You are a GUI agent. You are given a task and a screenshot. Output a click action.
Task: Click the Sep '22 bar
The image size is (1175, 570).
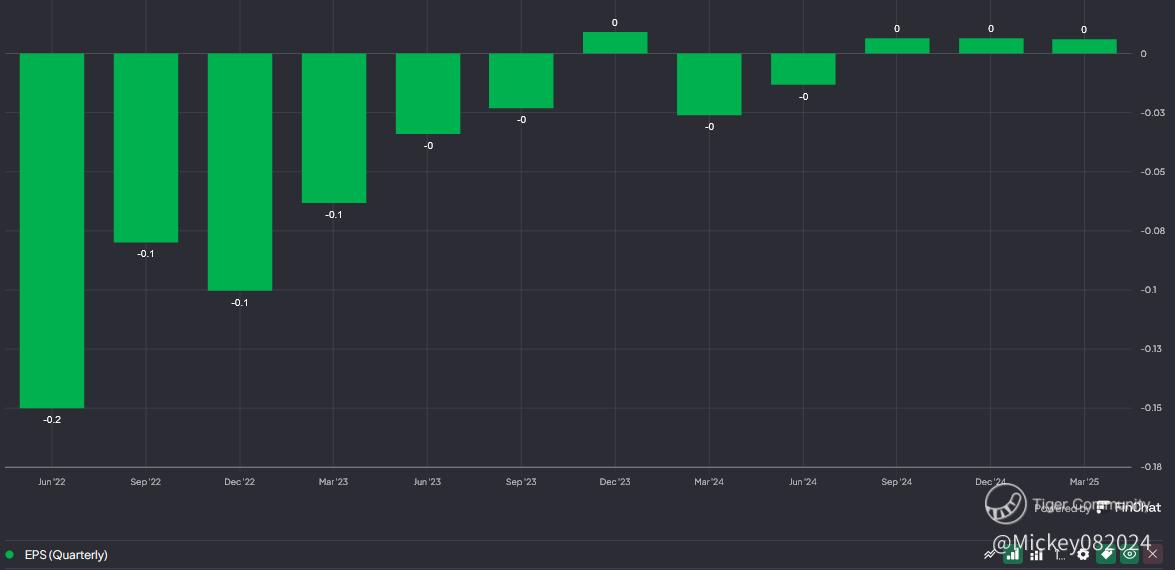point(146,147)
